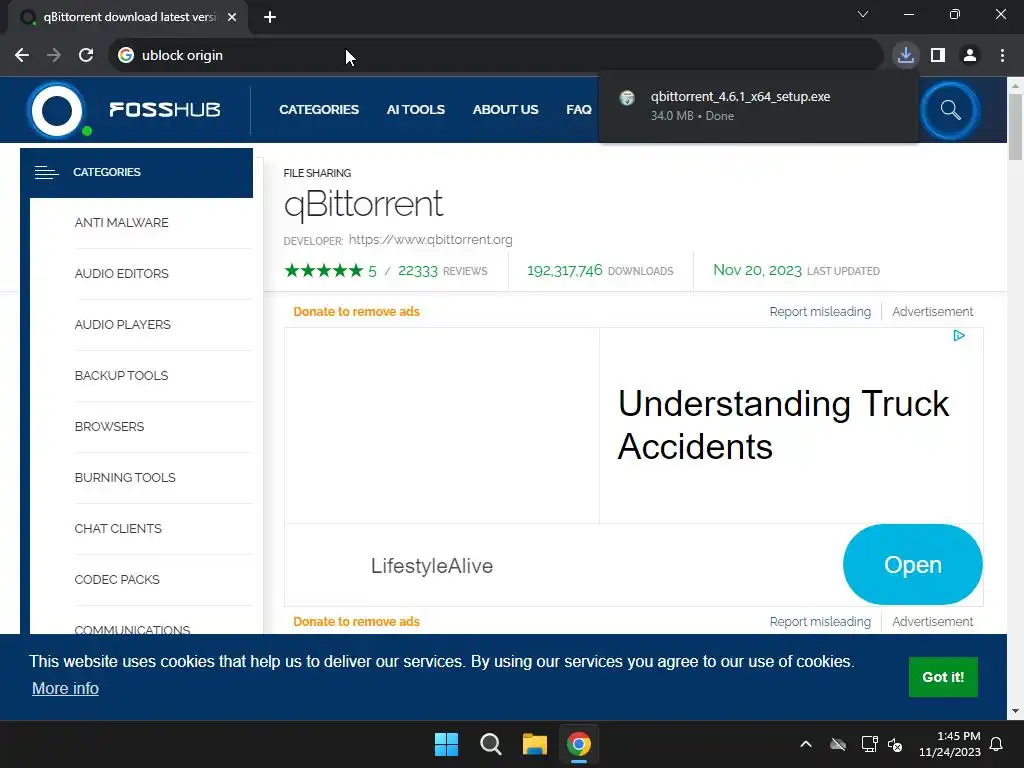This screenshot has width=1024, height=768.
Task: Click the lower Report misleading link
Action: (820, 622)
